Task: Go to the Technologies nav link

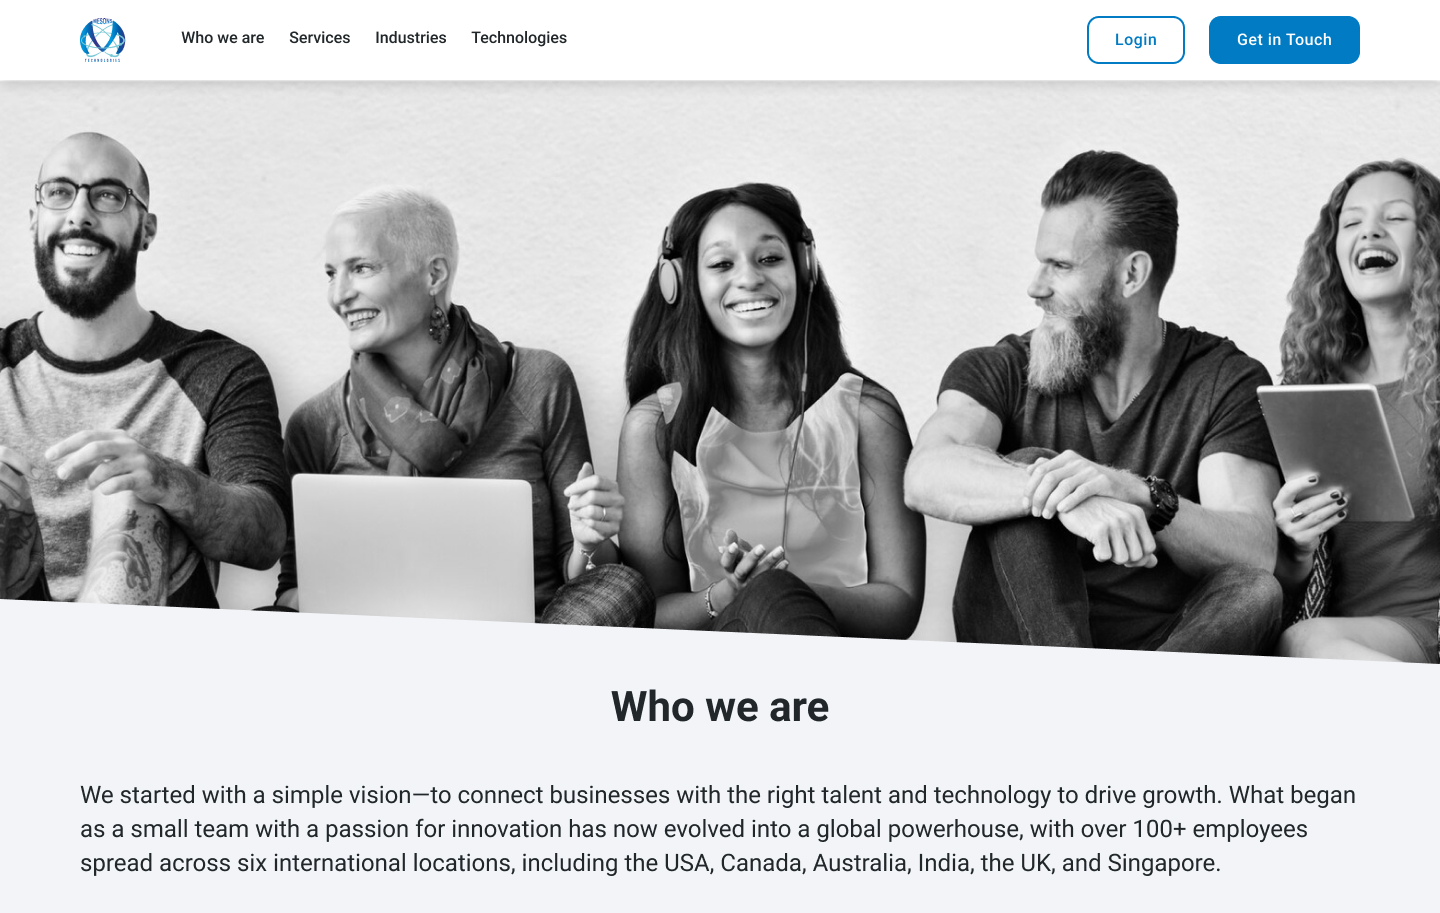Action: [519, 38]
